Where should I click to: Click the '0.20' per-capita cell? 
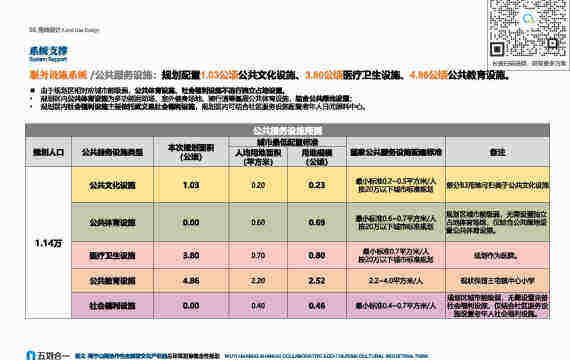pos(258,185)
